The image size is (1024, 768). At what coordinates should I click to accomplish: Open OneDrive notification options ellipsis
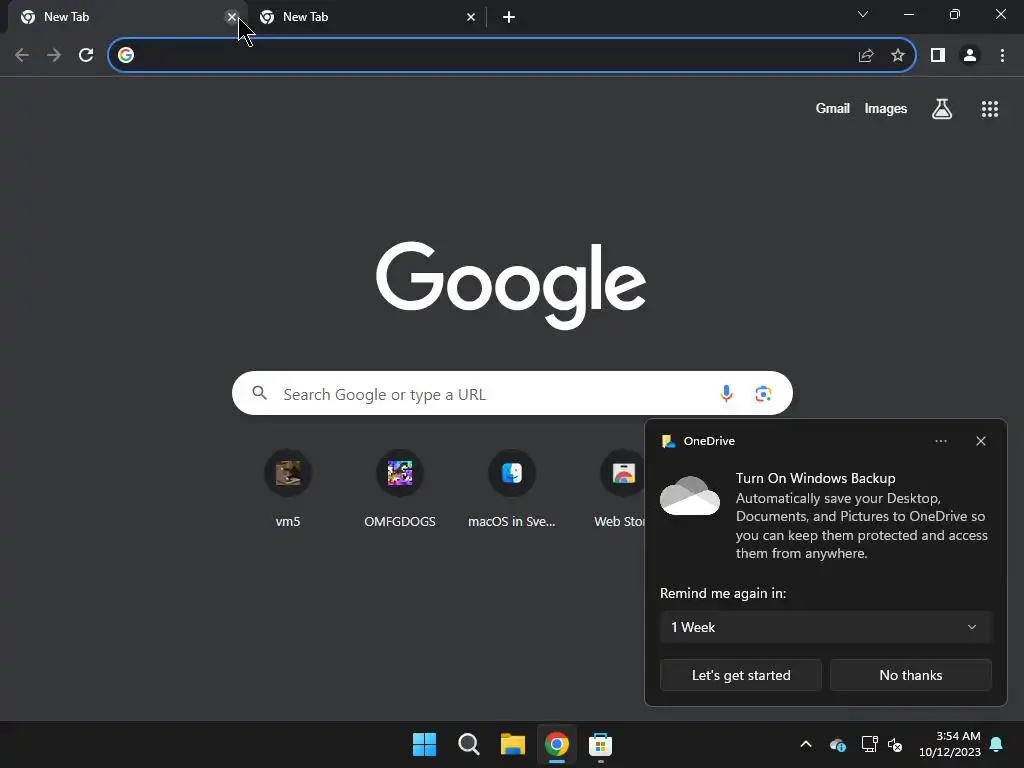coord(940,441)
